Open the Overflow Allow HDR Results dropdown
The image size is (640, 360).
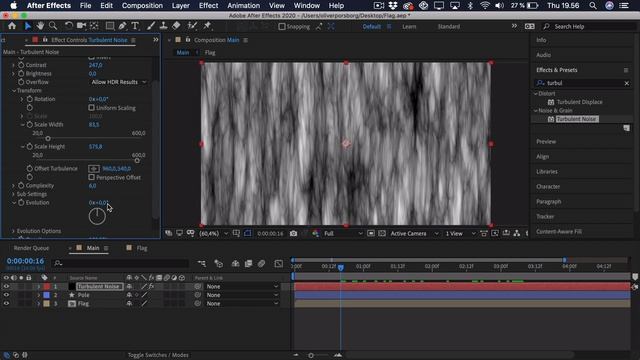tap(118, 82)
